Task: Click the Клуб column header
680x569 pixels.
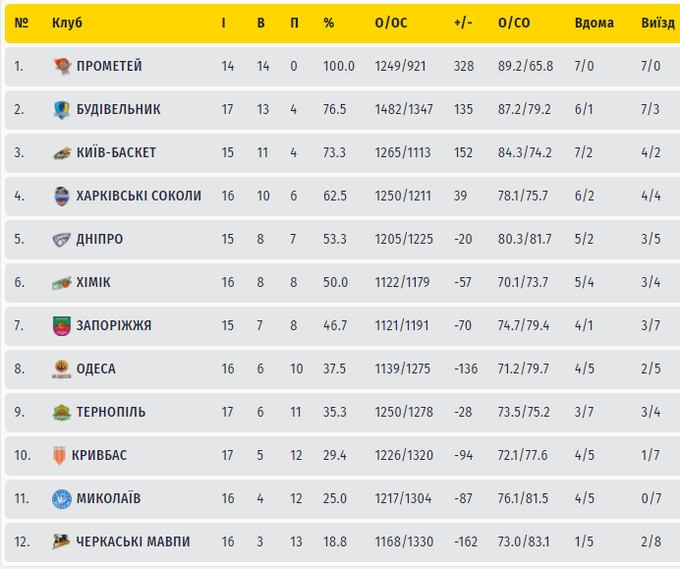Action: point(67,23)
